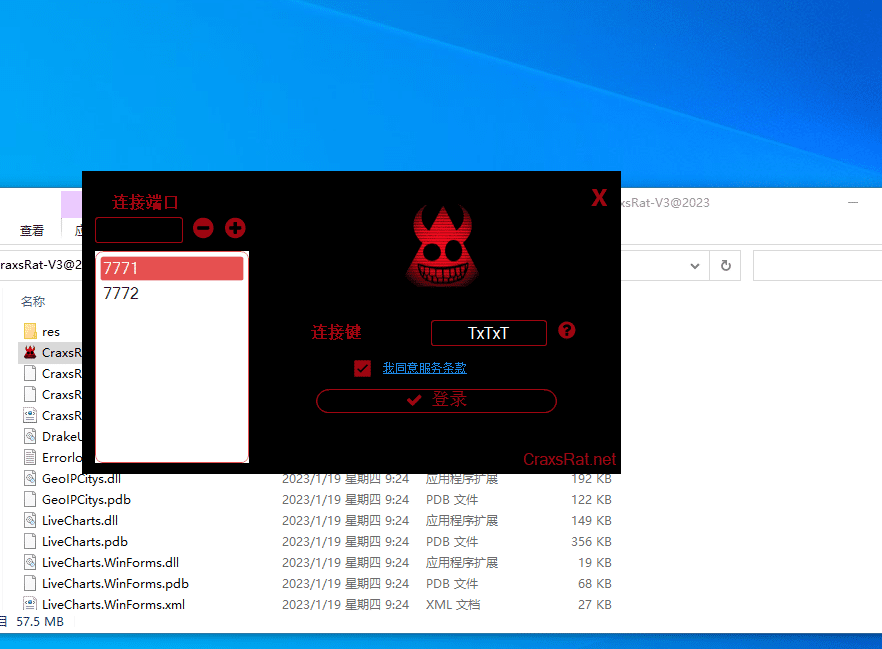
Task: Click the 356 KB size of LiveCharts.pdb
Action: [x=591, y=542]
